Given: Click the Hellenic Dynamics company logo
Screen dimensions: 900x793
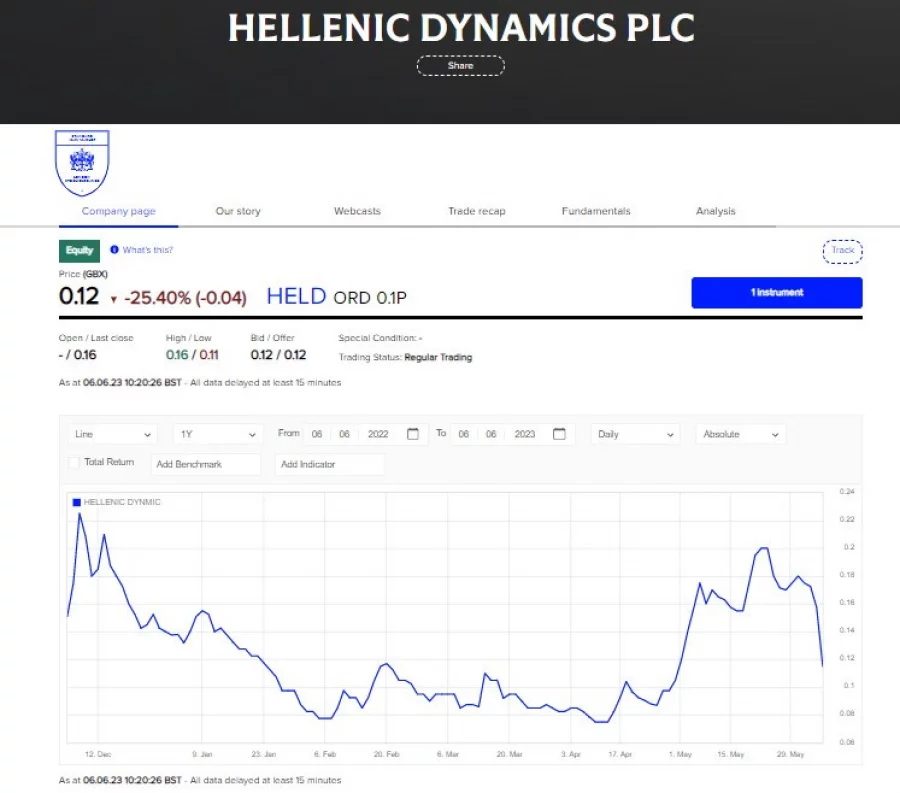Looking at the screenshot, I should [82, 162].
